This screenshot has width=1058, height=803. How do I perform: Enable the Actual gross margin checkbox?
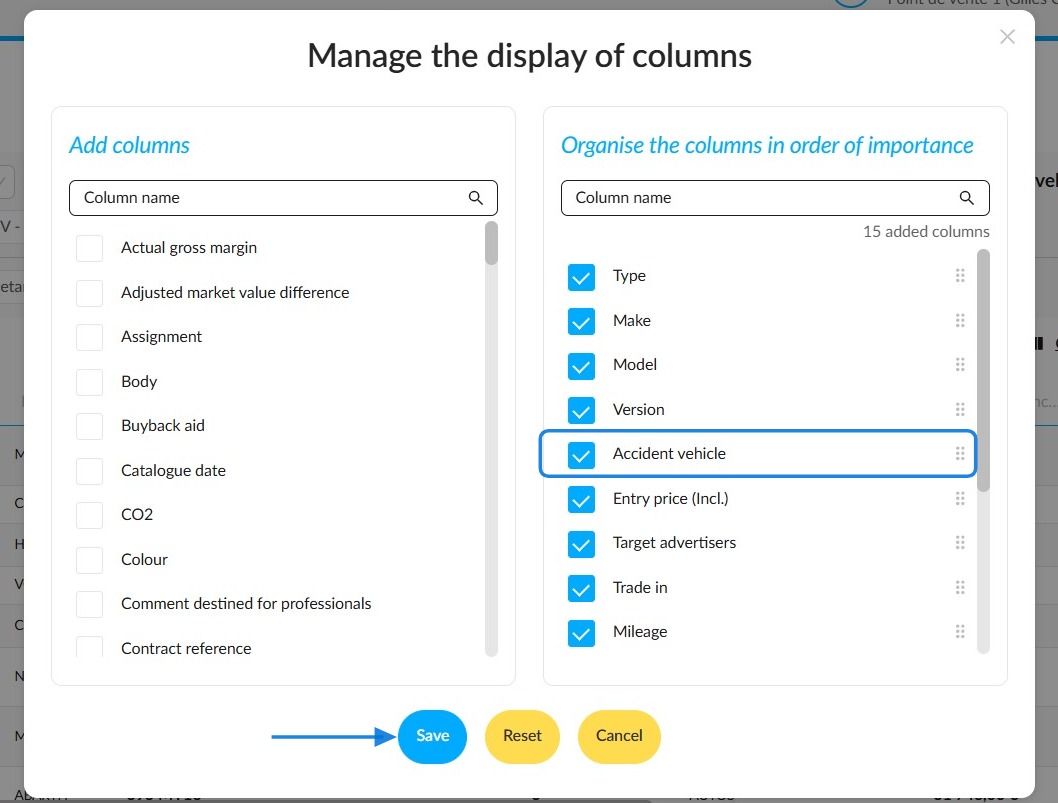pos(89,248)
